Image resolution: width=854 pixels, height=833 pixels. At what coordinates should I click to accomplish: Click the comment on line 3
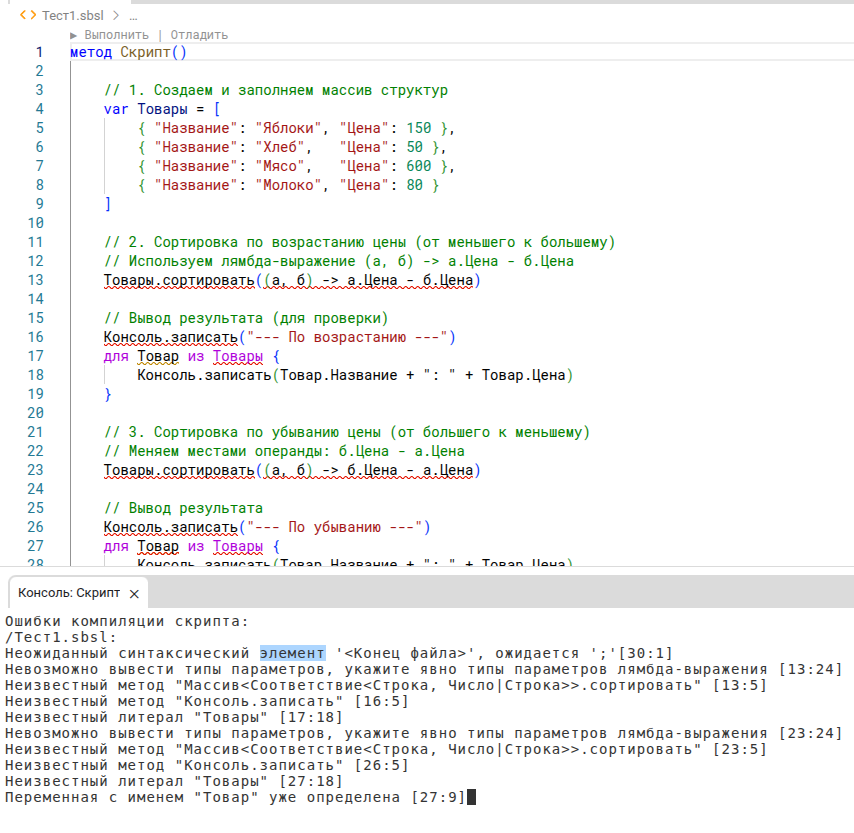tap(276, 90)
